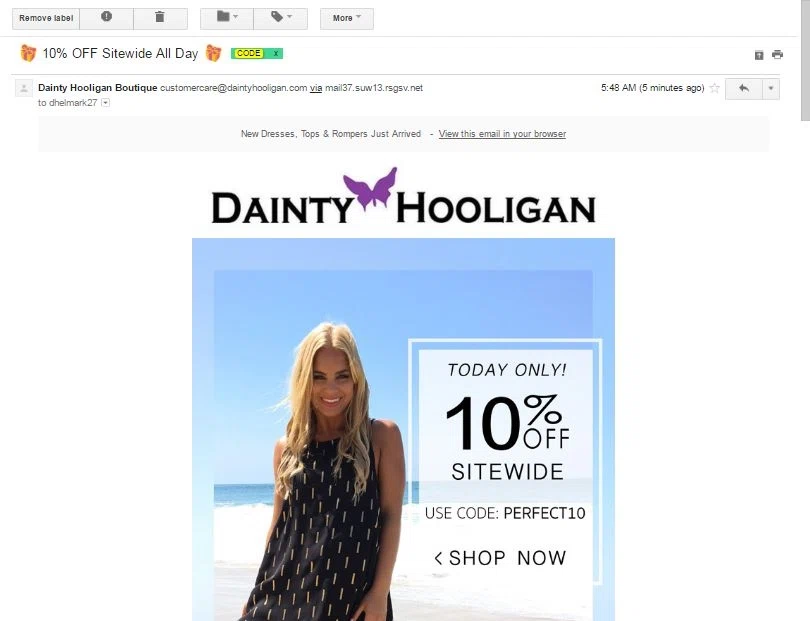Screen dimensions: 810x621
Task: Click sender's profile avatar icon
Action: (24, 88)
